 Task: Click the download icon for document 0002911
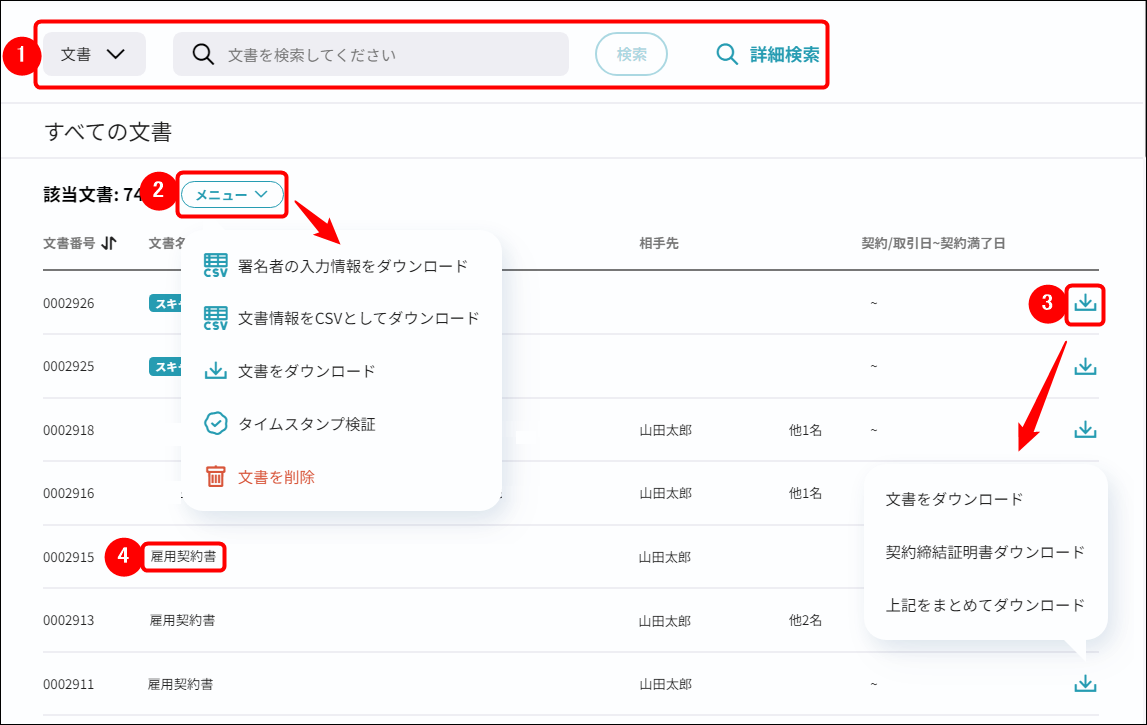(x=1085, y=684)
